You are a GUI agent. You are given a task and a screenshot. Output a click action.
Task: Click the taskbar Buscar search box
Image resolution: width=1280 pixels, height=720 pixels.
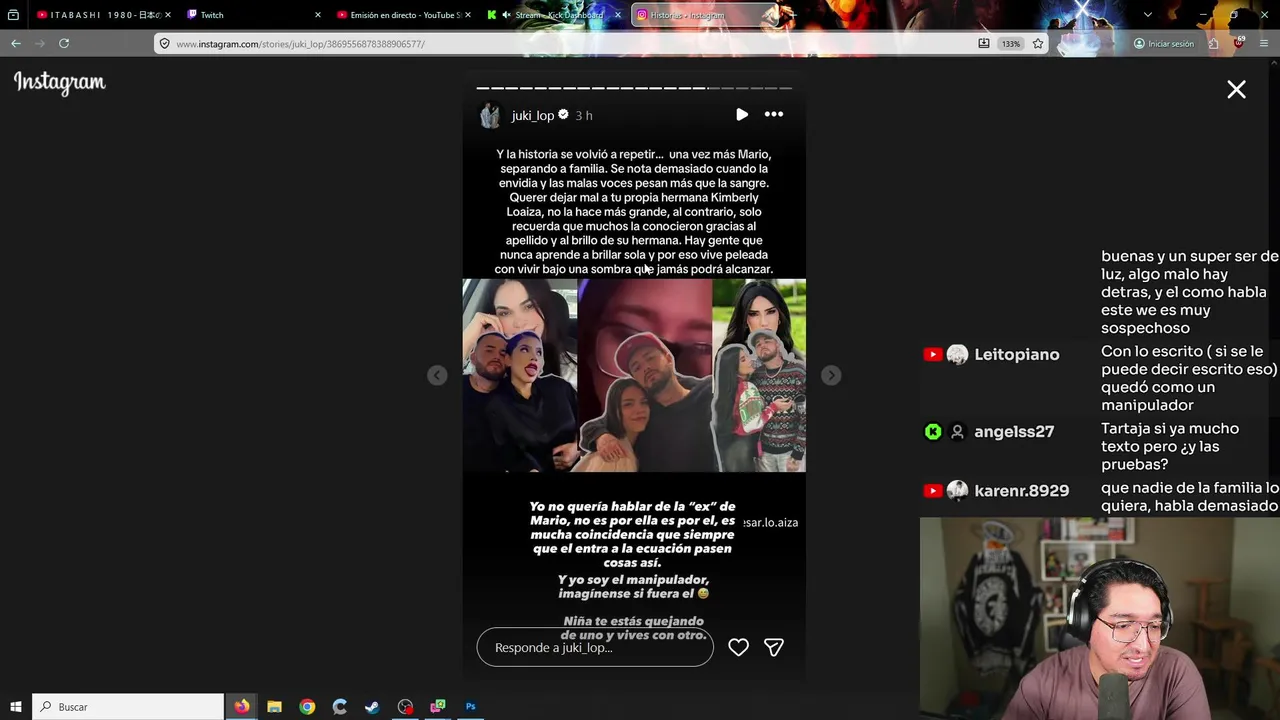pos(128,707)
